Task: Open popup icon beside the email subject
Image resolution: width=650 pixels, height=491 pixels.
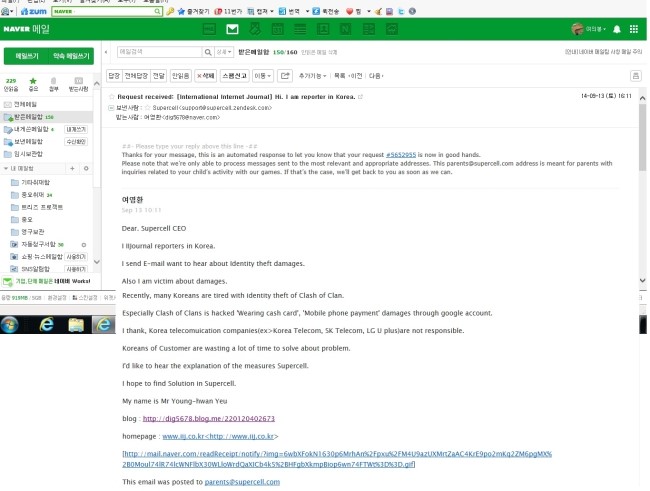Action: coord(360,97)
